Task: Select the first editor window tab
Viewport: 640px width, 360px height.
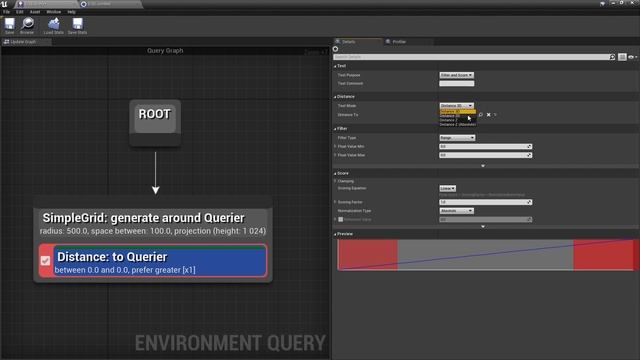Action: [x=46, y=4]
